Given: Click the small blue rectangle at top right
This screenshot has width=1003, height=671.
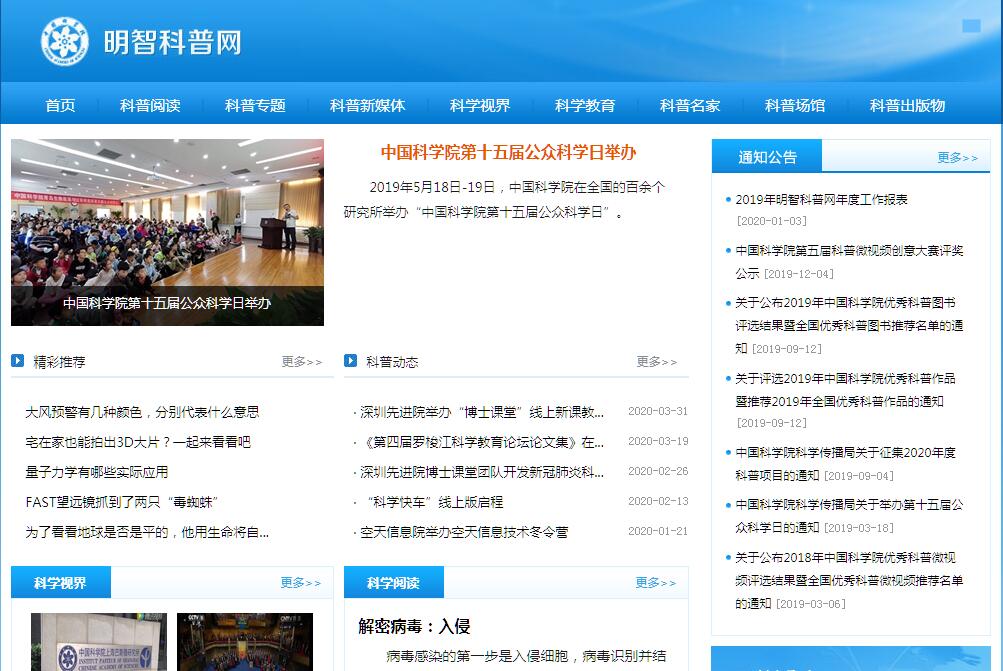Looking at the screenshot, I should click(x=970, y=27).
